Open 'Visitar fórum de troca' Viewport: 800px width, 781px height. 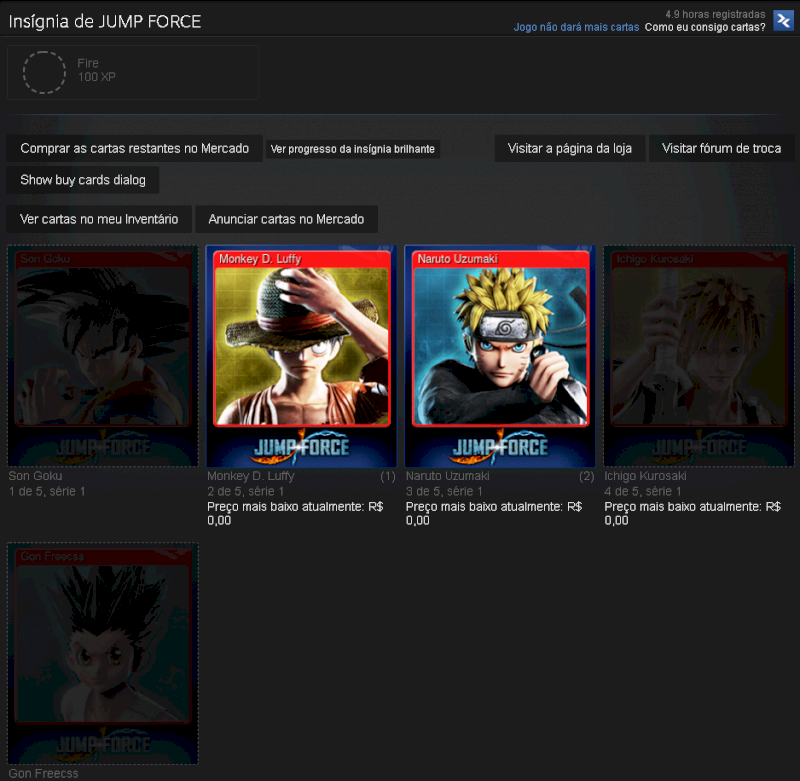pyautogui.click(x=721, y=149)
